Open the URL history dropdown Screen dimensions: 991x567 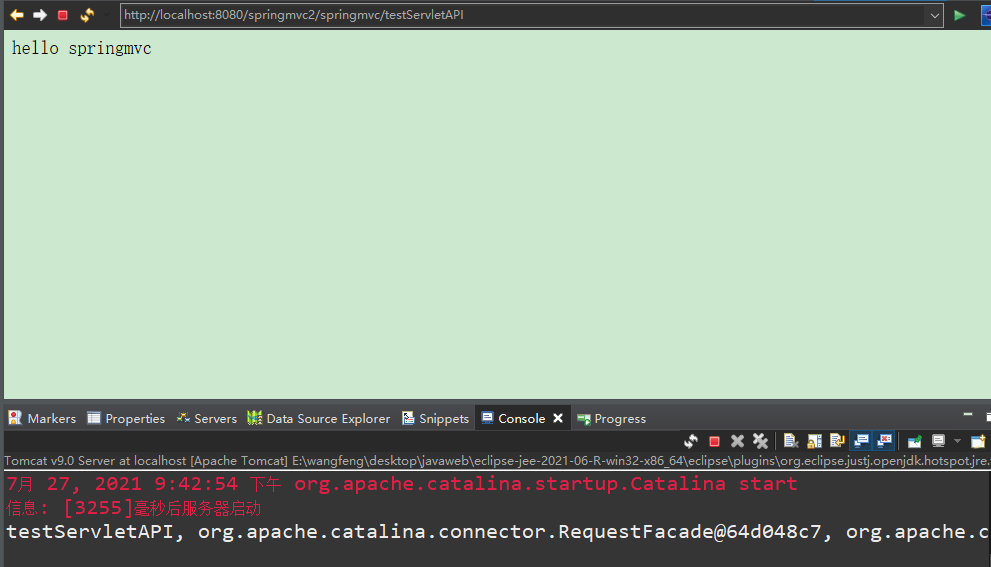(x=934, y=15)
